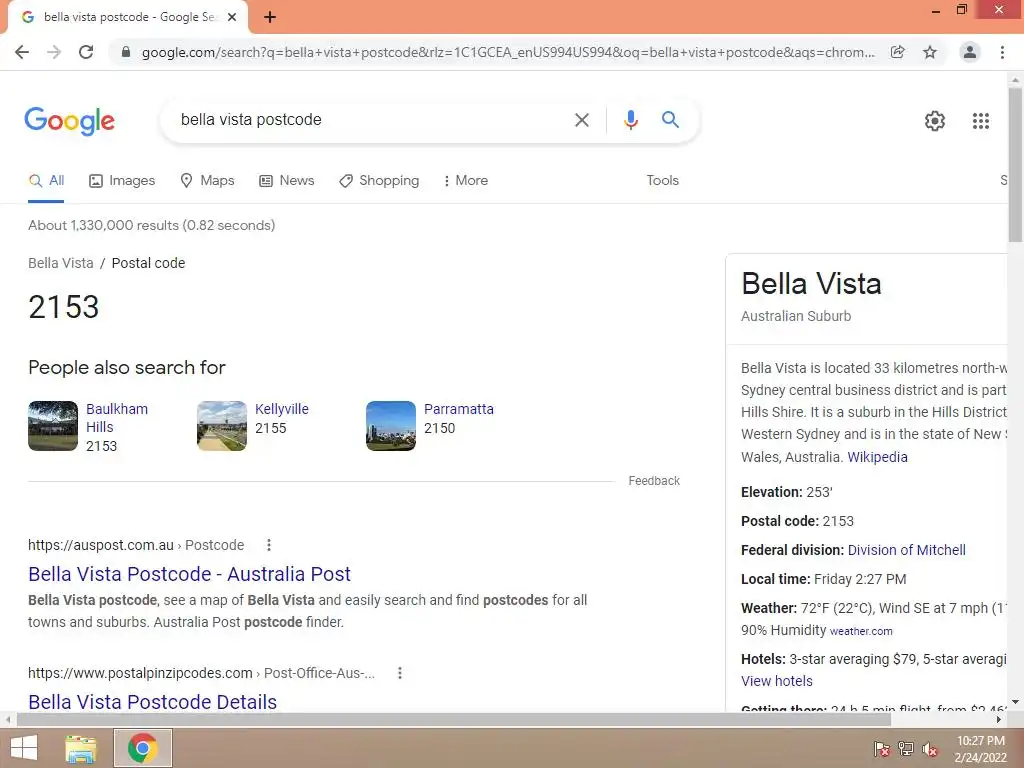Open options menu for auspost.com.au result
Viewport: 1024px width, 768px height.
pyautogui.click(x=268, y=545)
